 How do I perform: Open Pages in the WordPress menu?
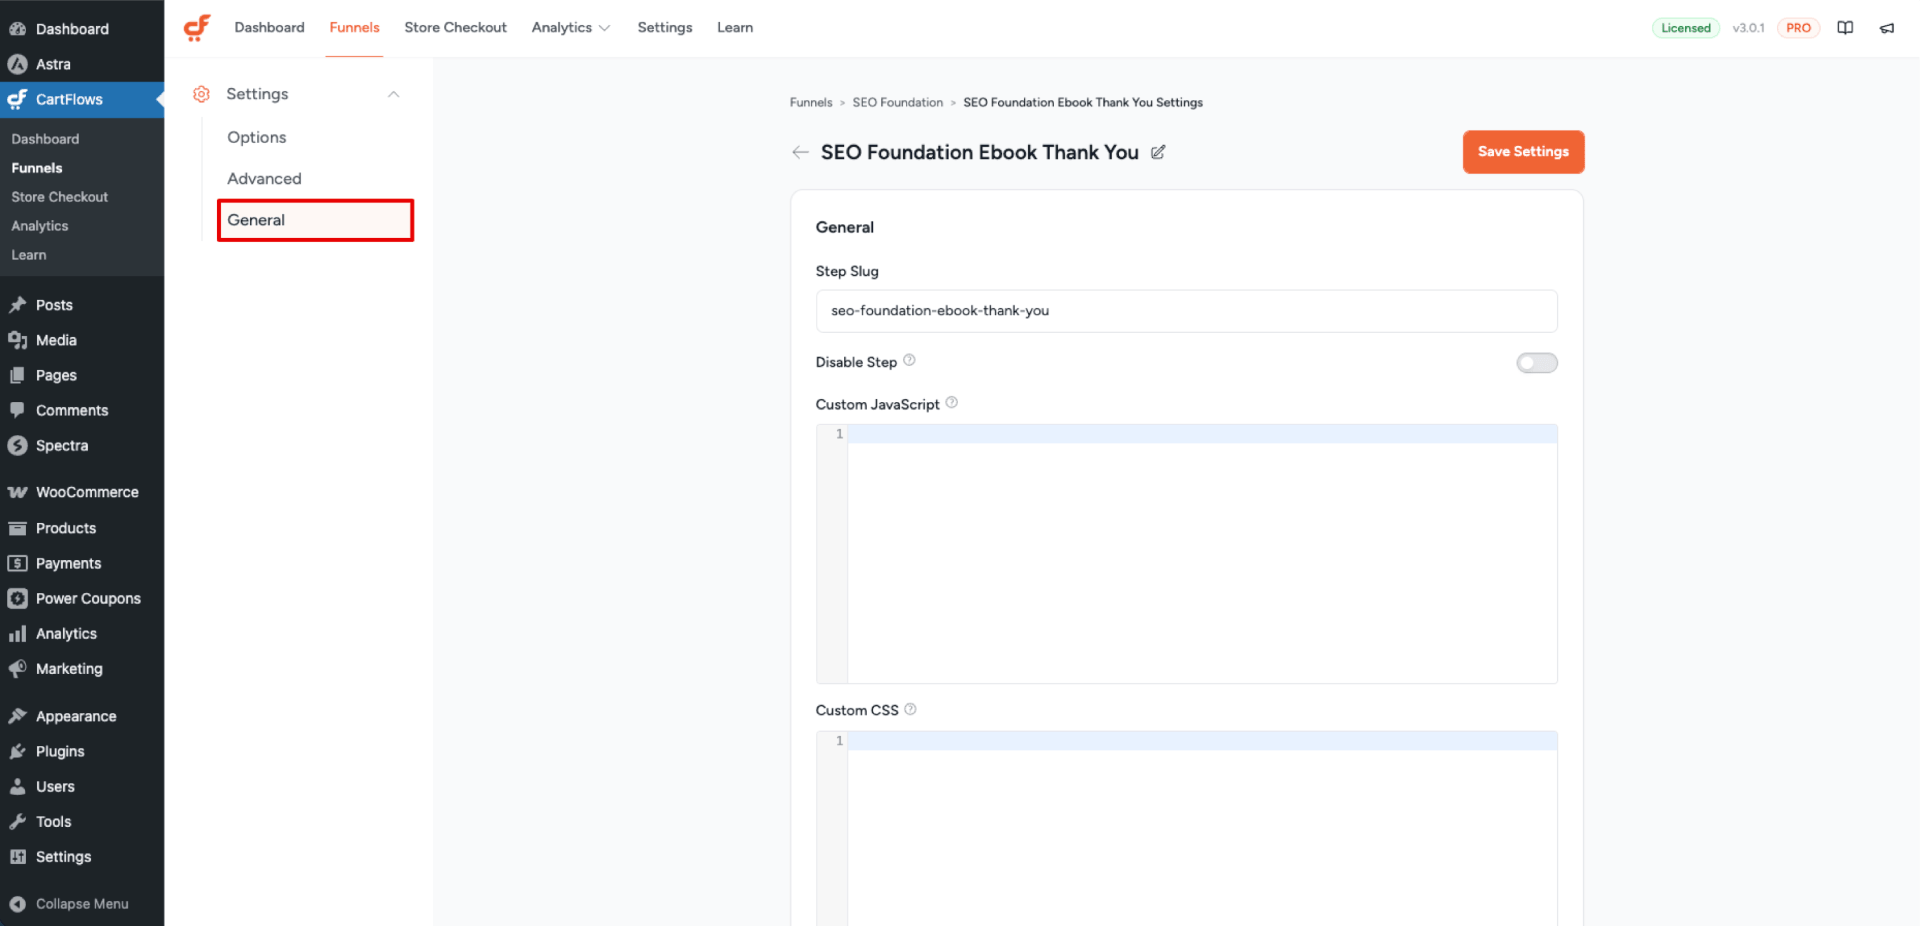(82, 375)
